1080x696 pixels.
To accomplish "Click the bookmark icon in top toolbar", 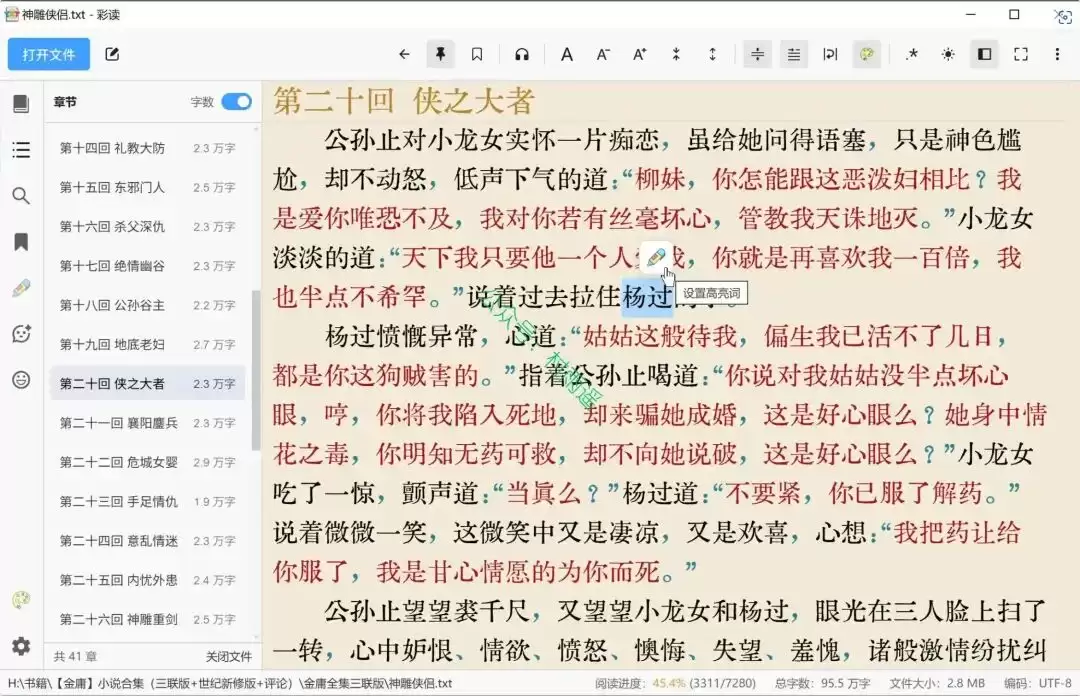I will pyautogui.click(x=477, y=54).
